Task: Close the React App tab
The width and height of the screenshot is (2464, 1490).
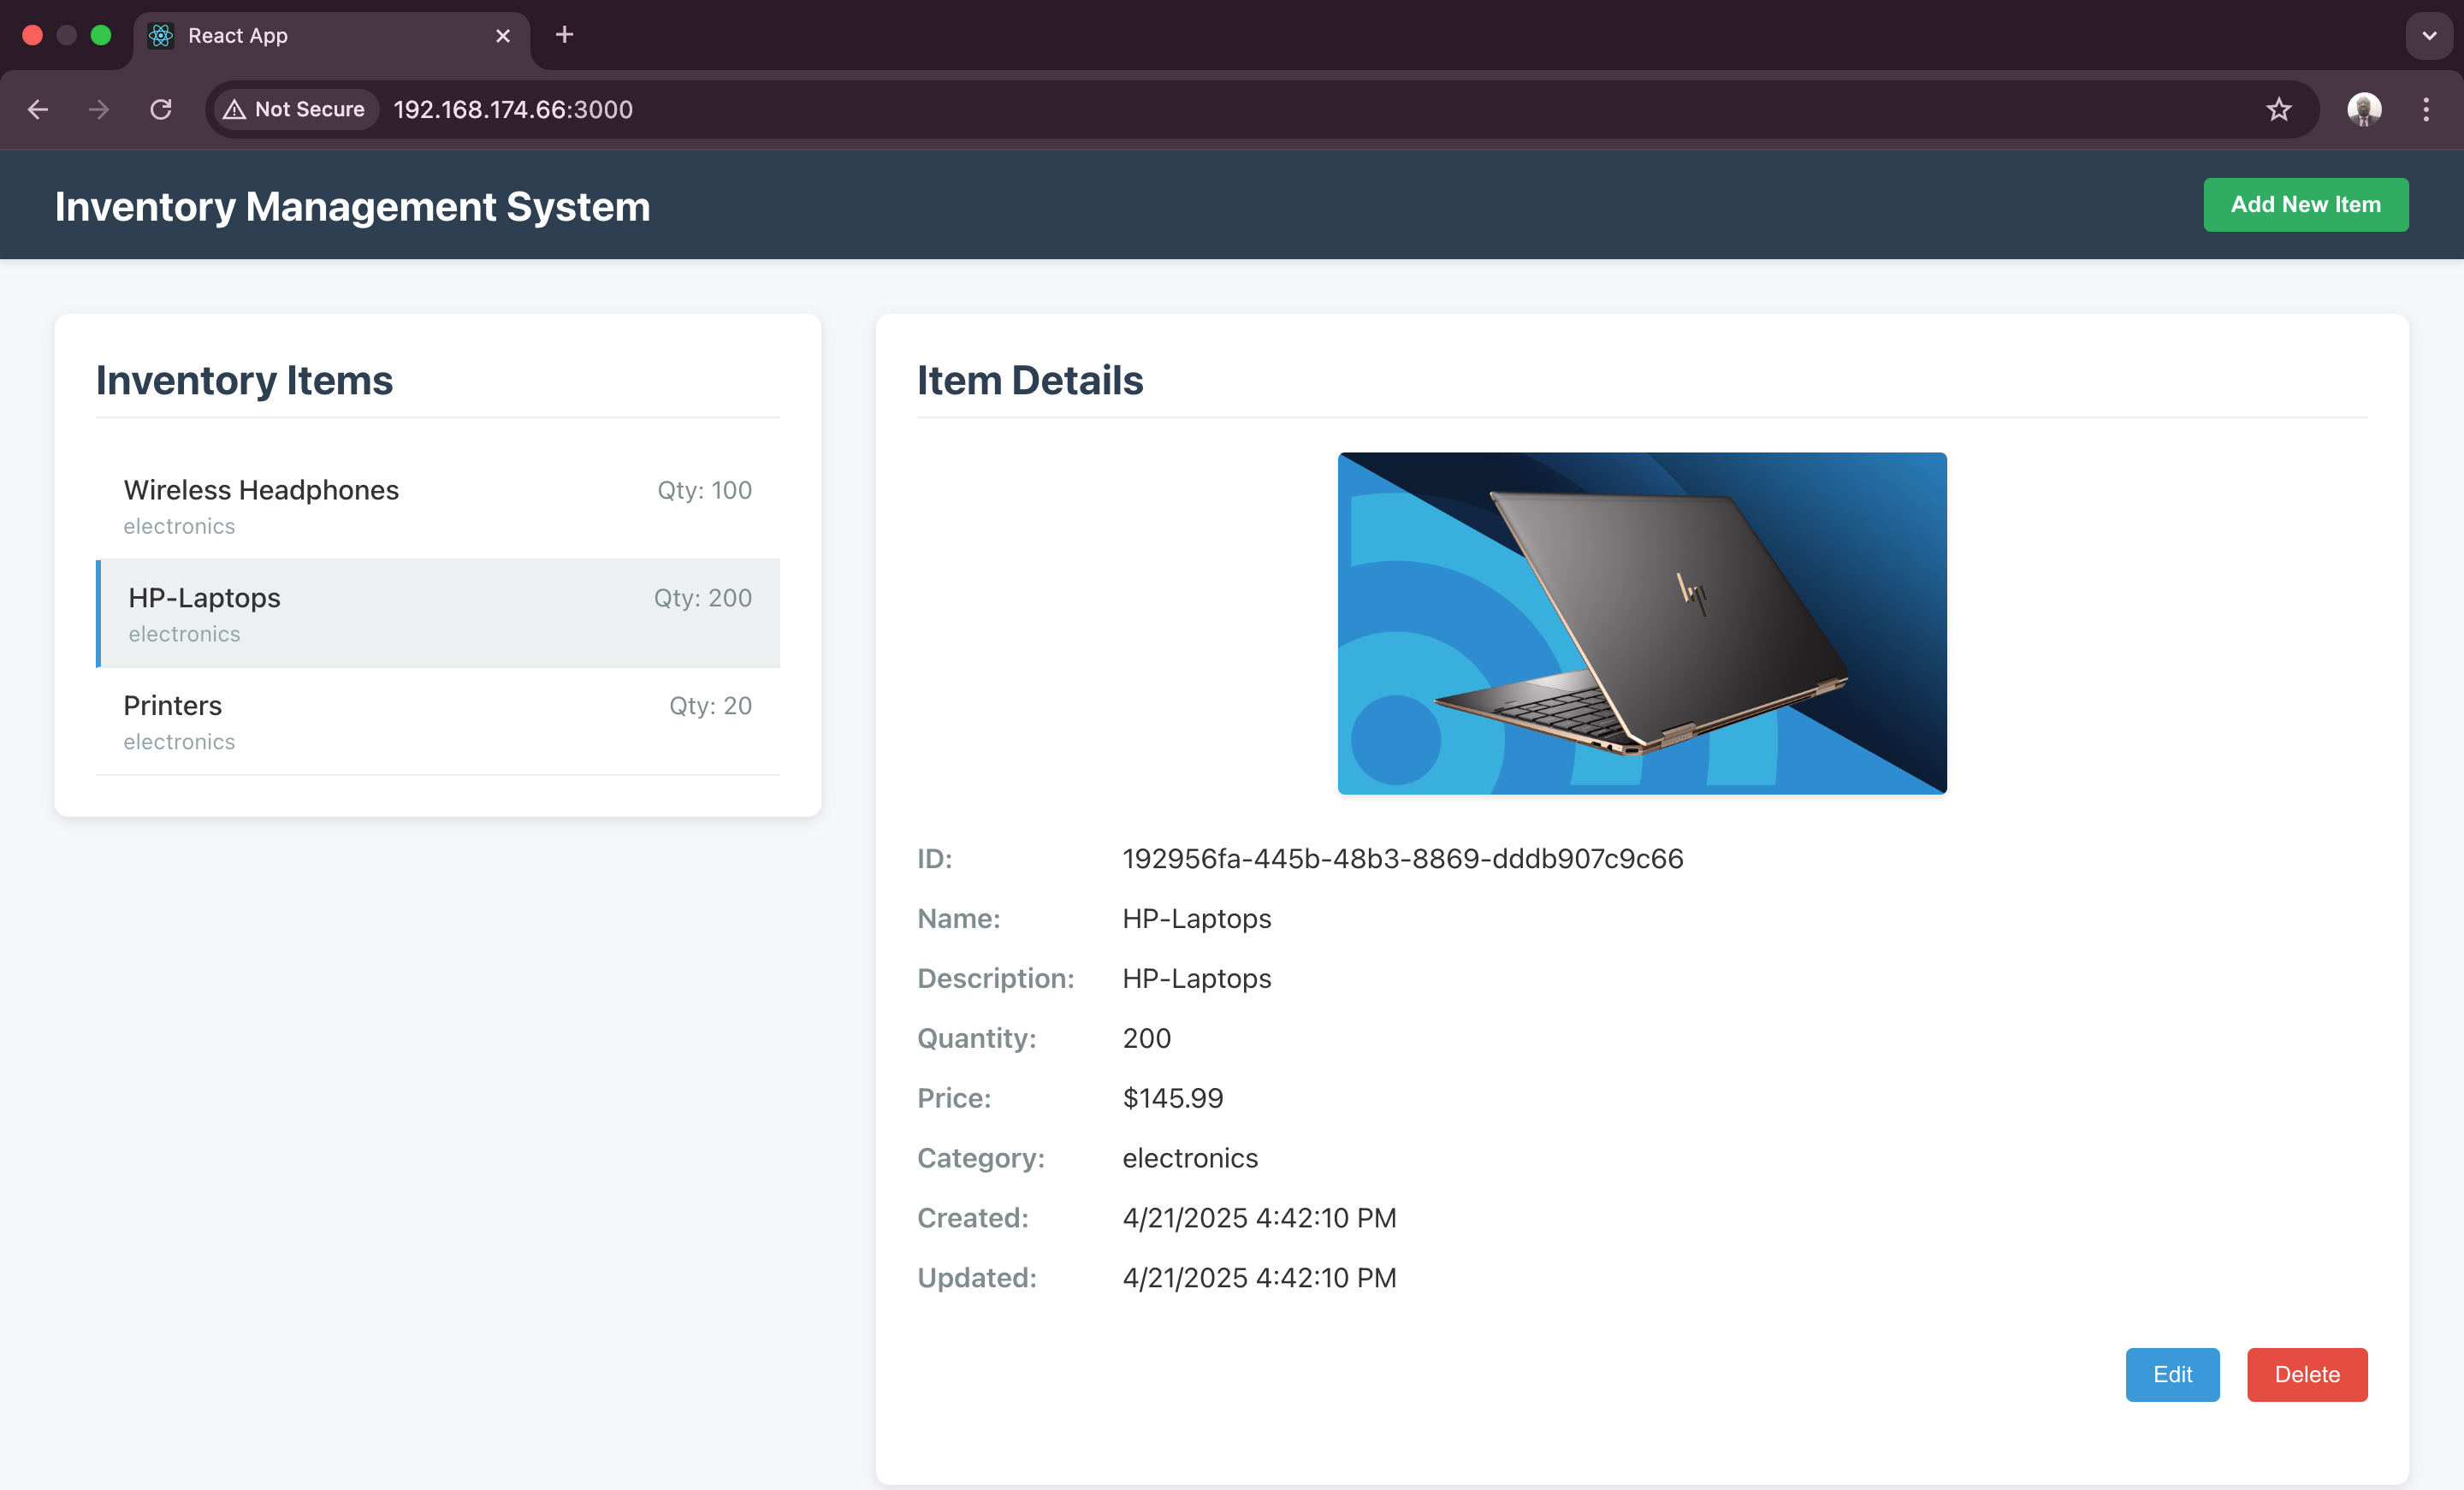Action: coord(503,36)
